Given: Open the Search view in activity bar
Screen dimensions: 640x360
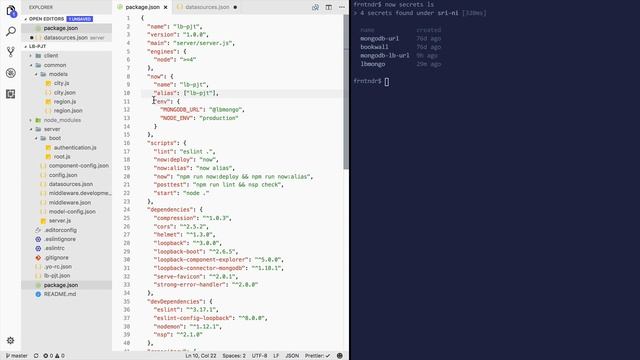Looking at the screenshot, I should (11, 31).
